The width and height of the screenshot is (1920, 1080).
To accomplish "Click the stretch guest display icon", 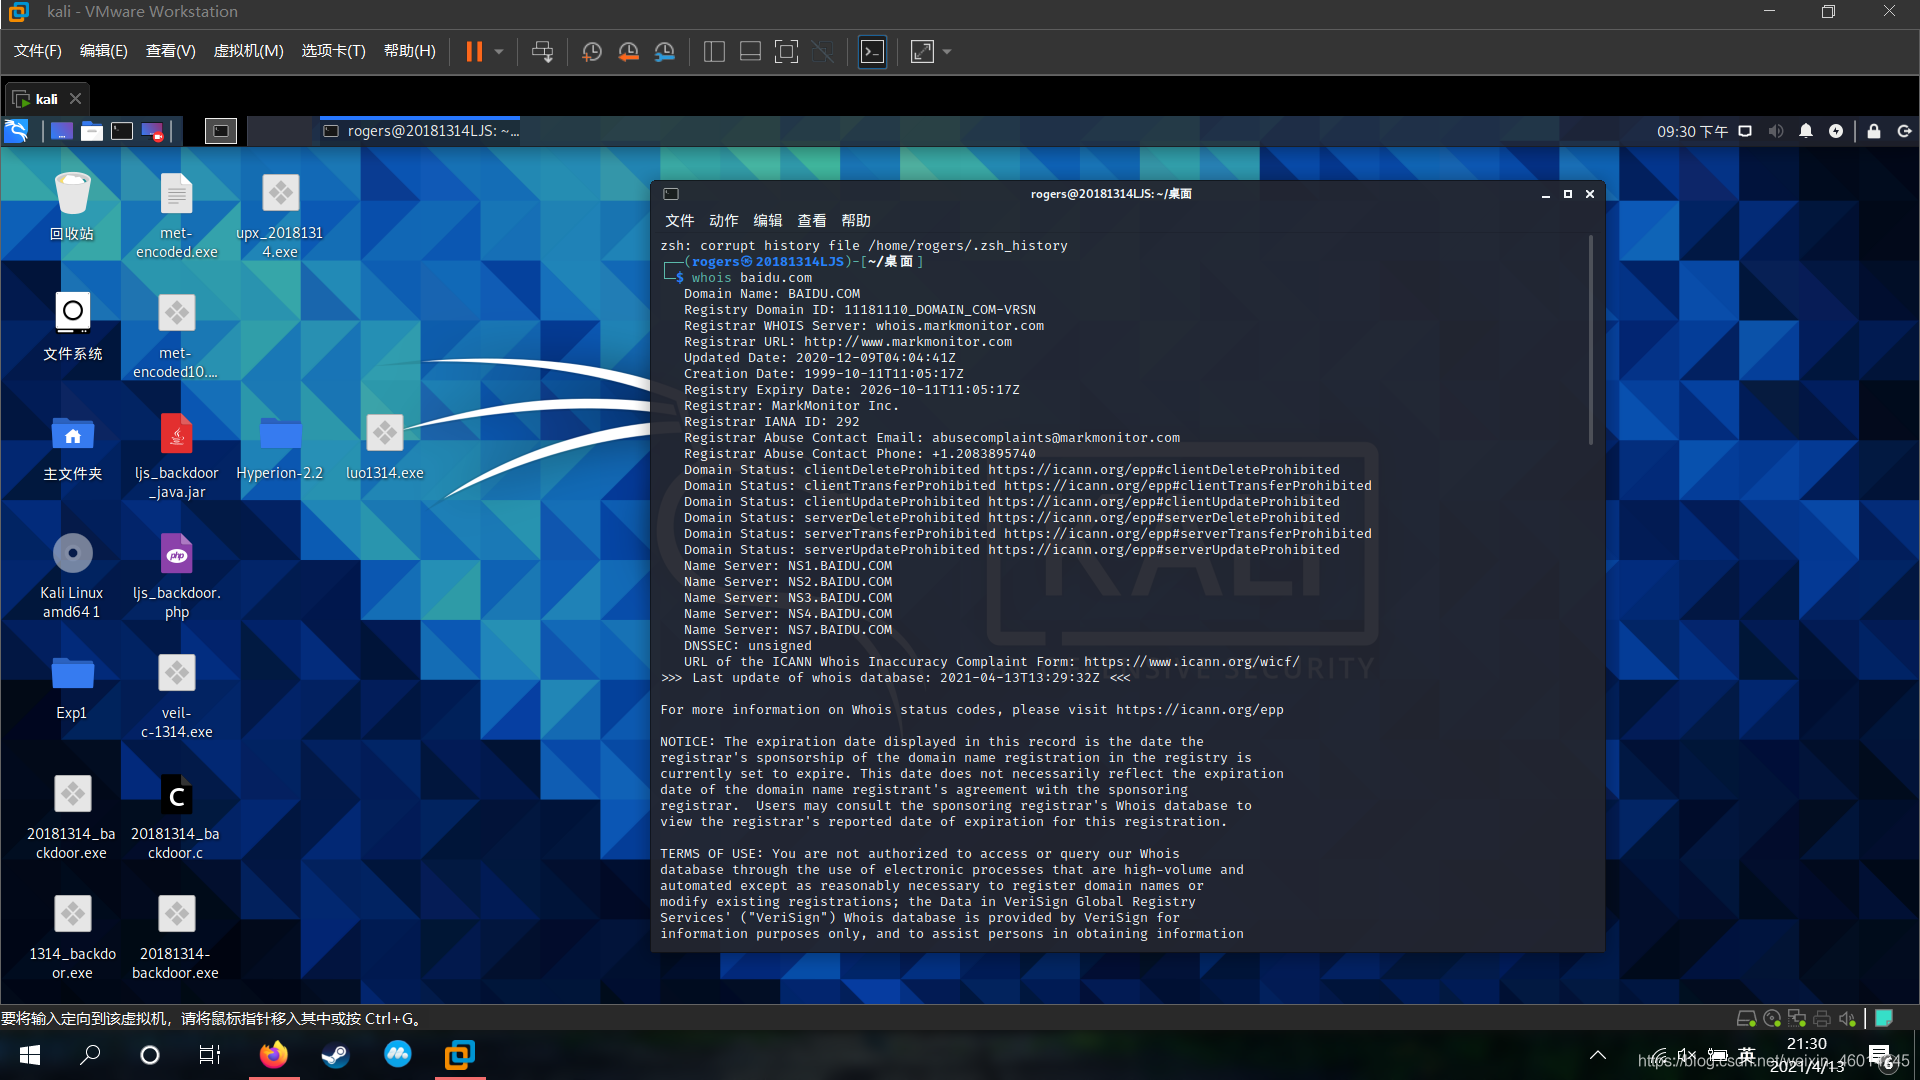I will (922, 51).
